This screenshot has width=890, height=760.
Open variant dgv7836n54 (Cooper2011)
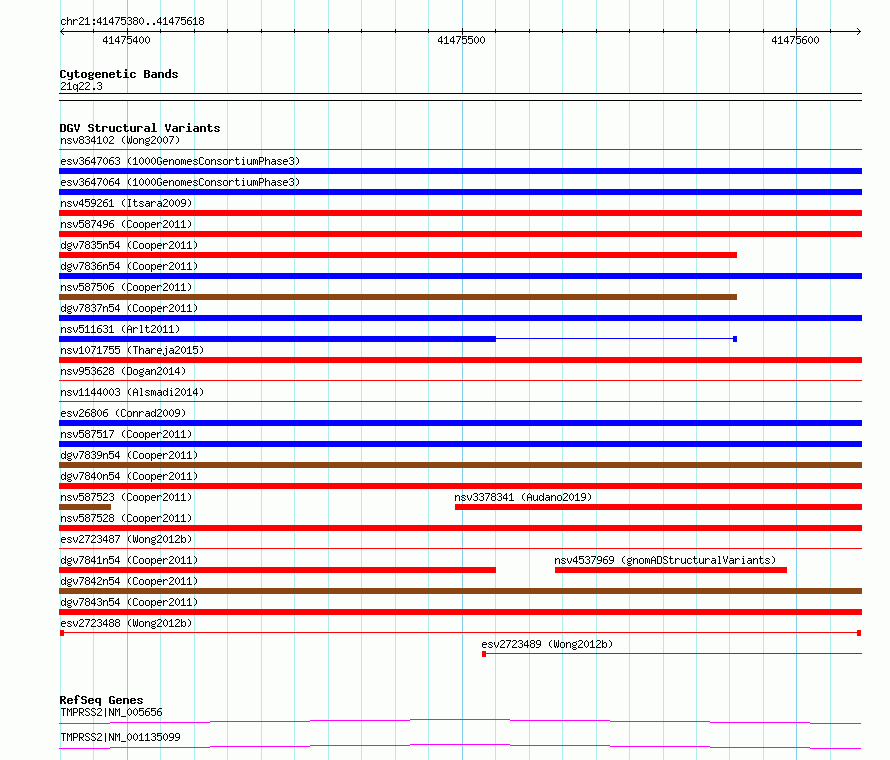[x=129, y=266]
